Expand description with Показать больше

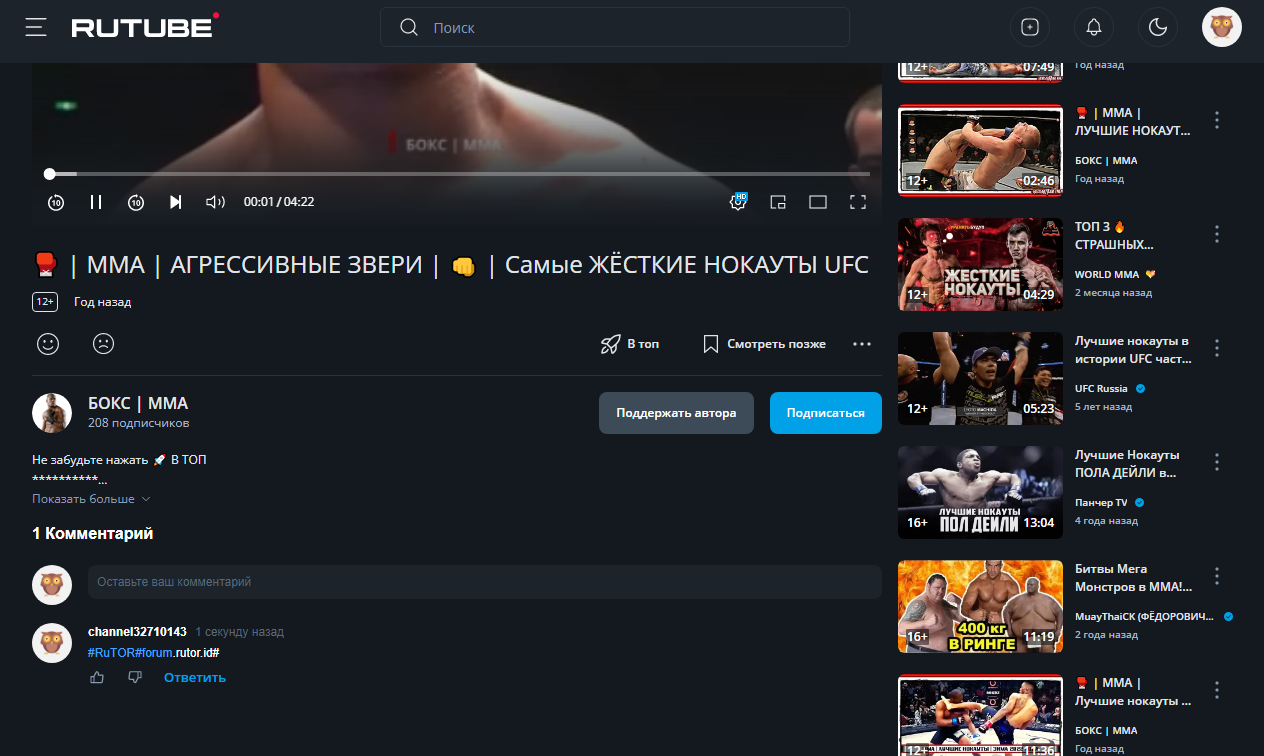pos(91,499)
